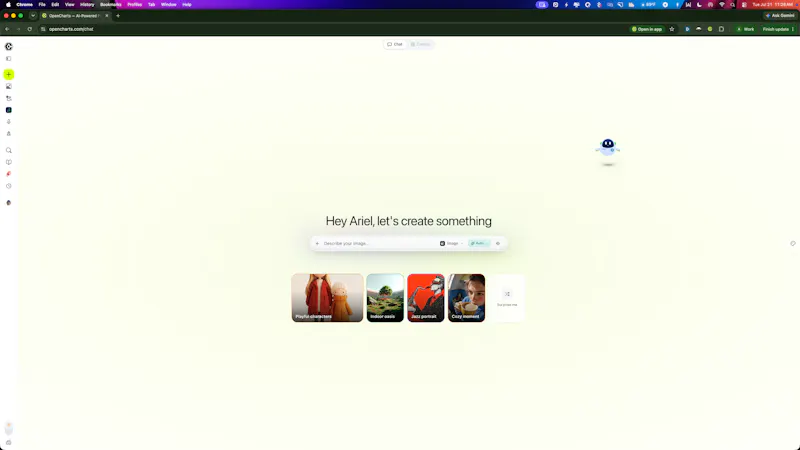Image resolution: width=800 pixels, height=450 pixels.
Task: Open the dark blue square sidebar icon
Action: pyautogui.click(x=9, y=110)
